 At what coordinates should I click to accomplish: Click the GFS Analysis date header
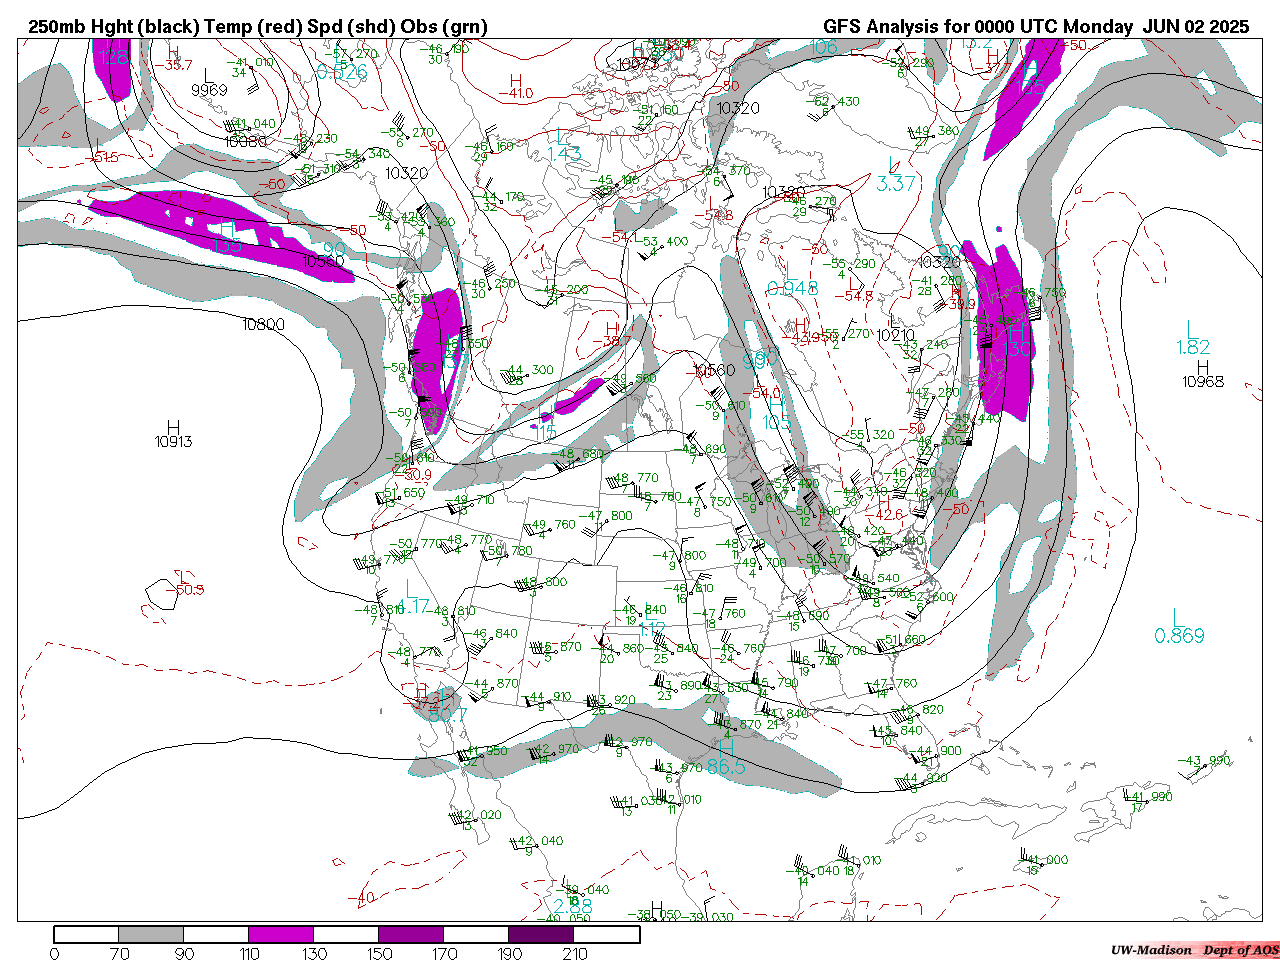[x=1036, y=27]
